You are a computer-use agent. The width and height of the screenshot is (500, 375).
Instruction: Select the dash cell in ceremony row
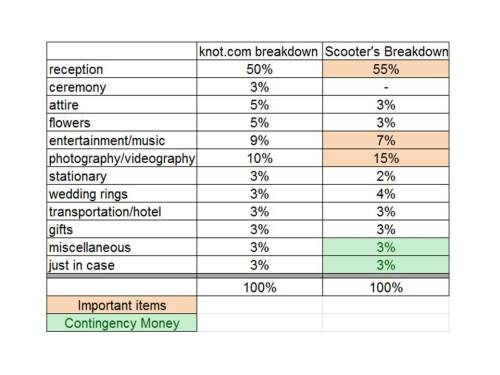click(x=386, y=87)
